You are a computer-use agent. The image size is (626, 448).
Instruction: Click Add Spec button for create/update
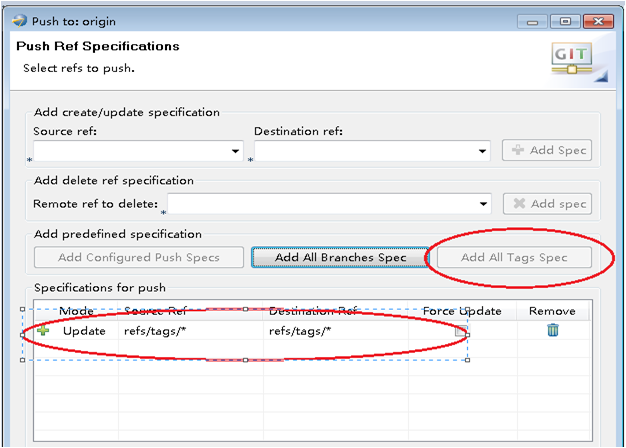[x=546, y=151]
